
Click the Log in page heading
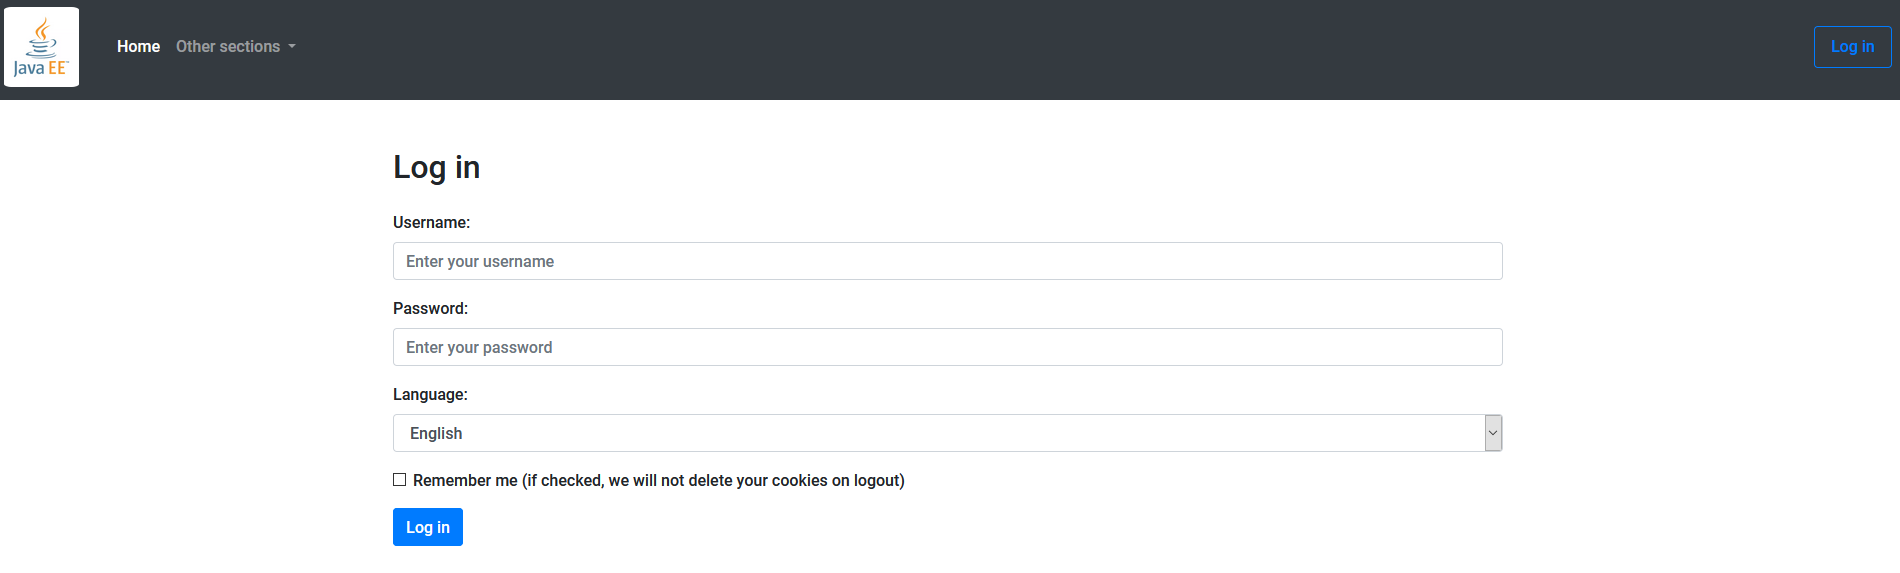[x=436, y=167]
